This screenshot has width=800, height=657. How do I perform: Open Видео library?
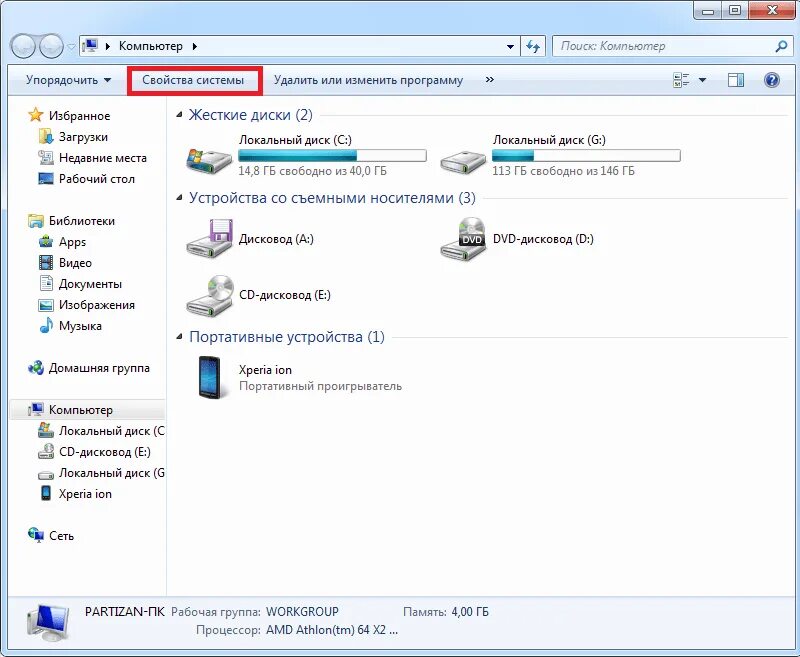point(75,263)
